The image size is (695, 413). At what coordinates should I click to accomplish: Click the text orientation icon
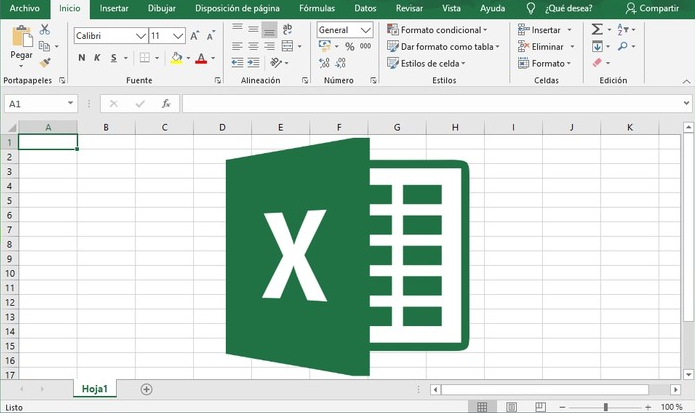click(x=276, y=63)
